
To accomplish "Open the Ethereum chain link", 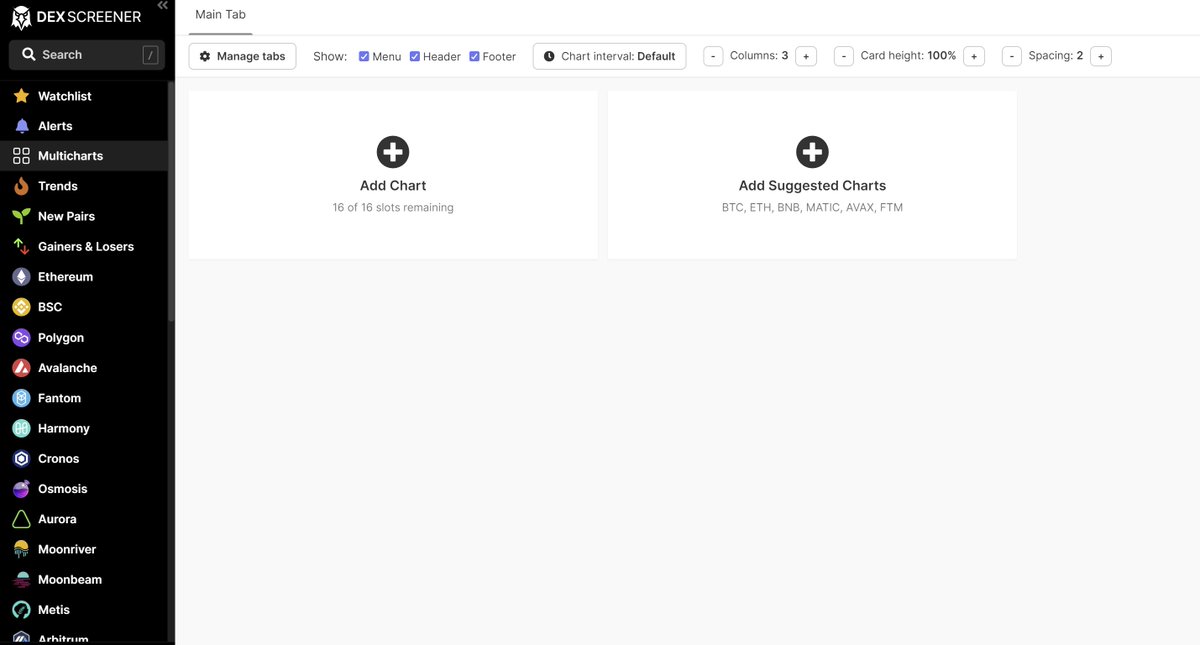I will point(84,277).
